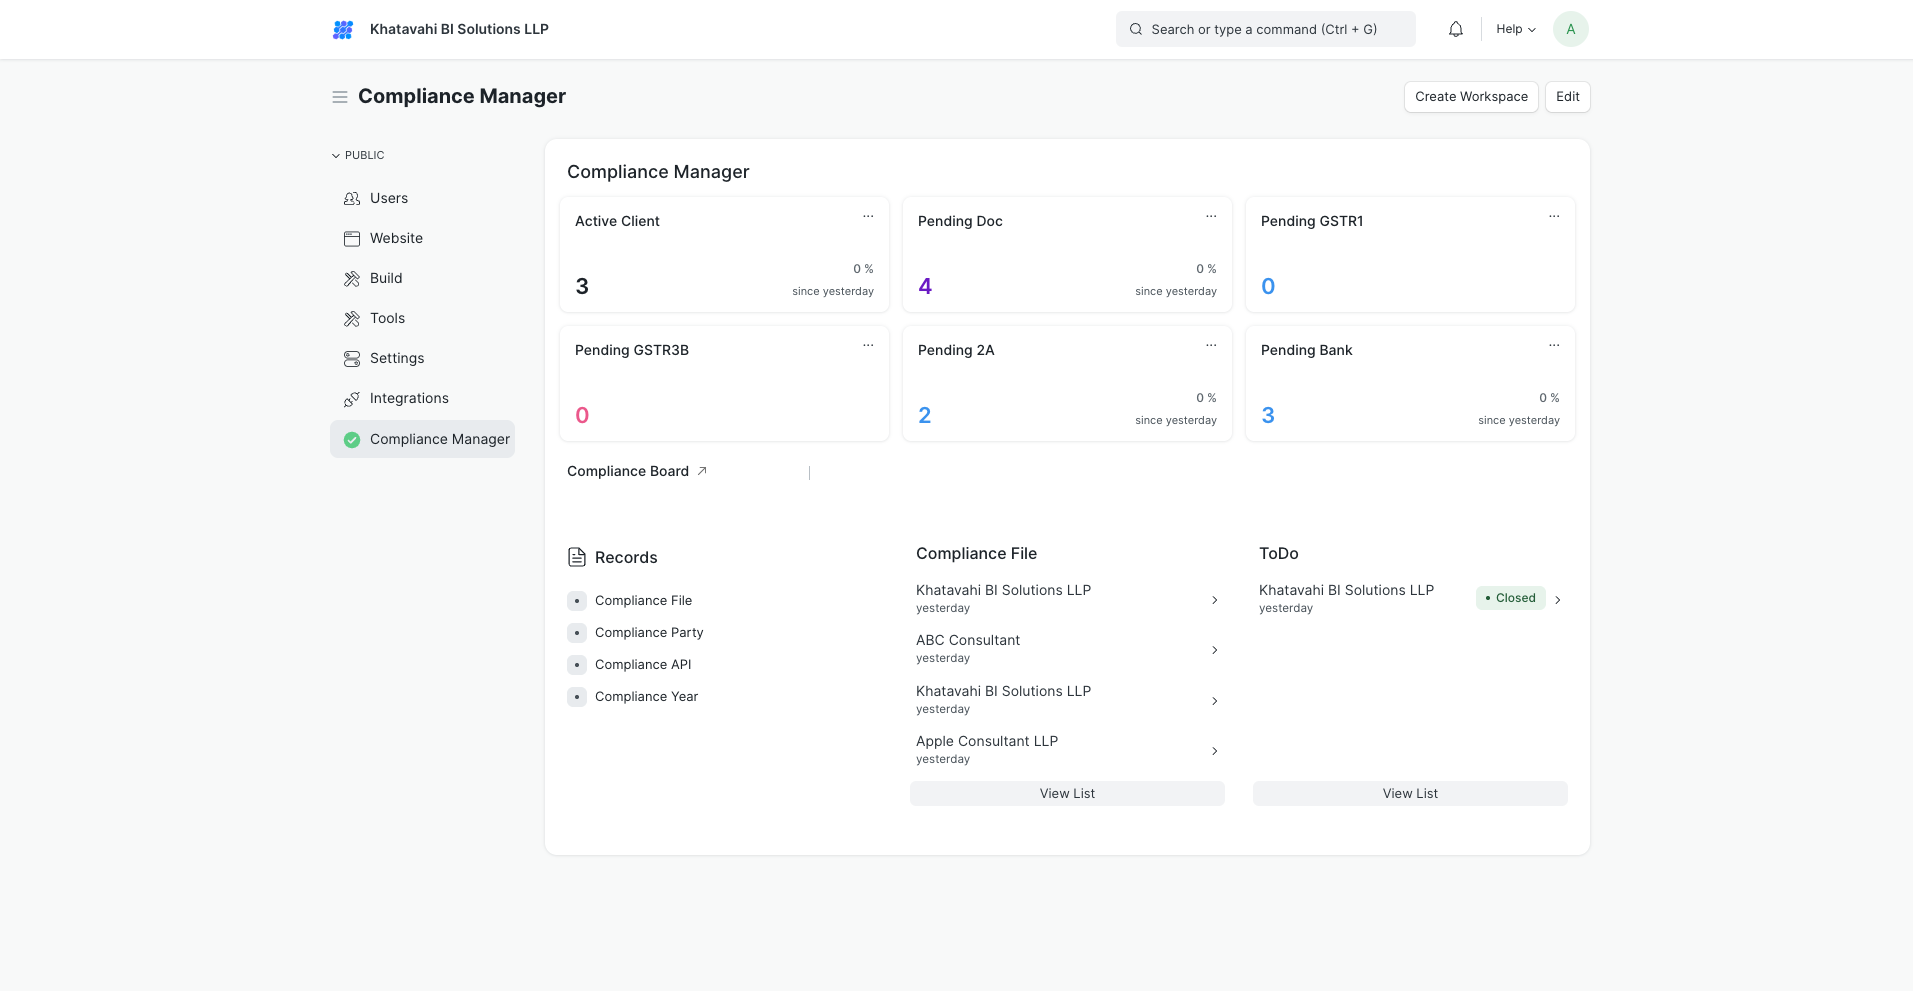1913x991 pixels.
Task: Click the Edit button
Action: pyautogui.click(x=1567, y=97)
